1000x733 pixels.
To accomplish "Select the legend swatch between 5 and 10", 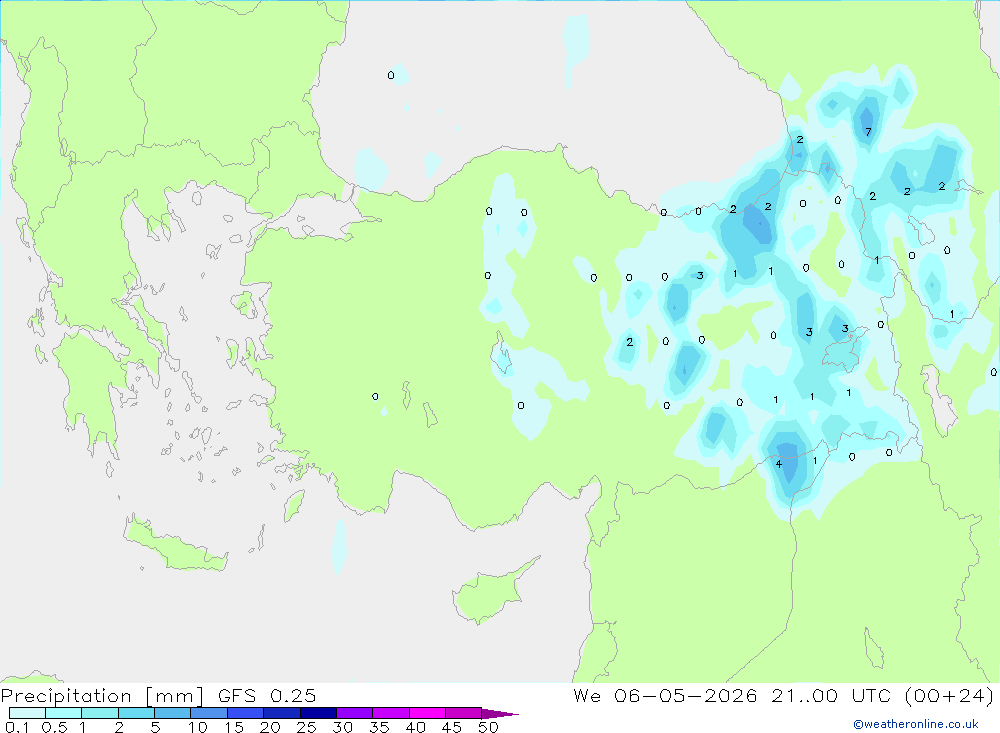I will (x=173, y=713).
